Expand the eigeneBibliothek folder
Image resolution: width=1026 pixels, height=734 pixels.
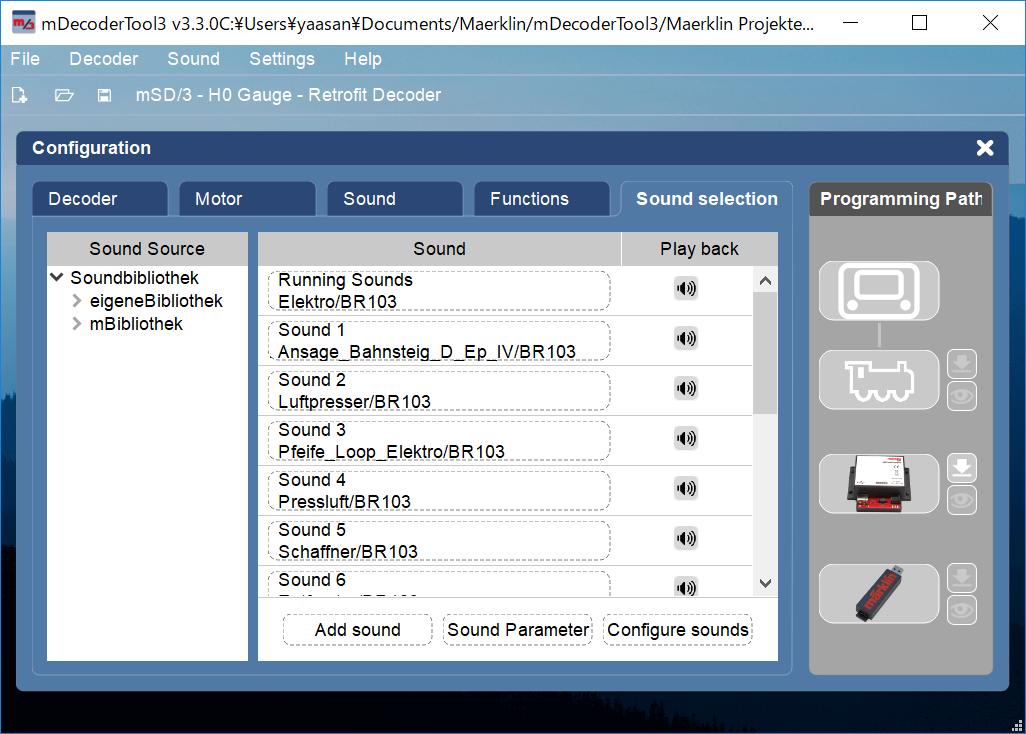click(77, 301)
